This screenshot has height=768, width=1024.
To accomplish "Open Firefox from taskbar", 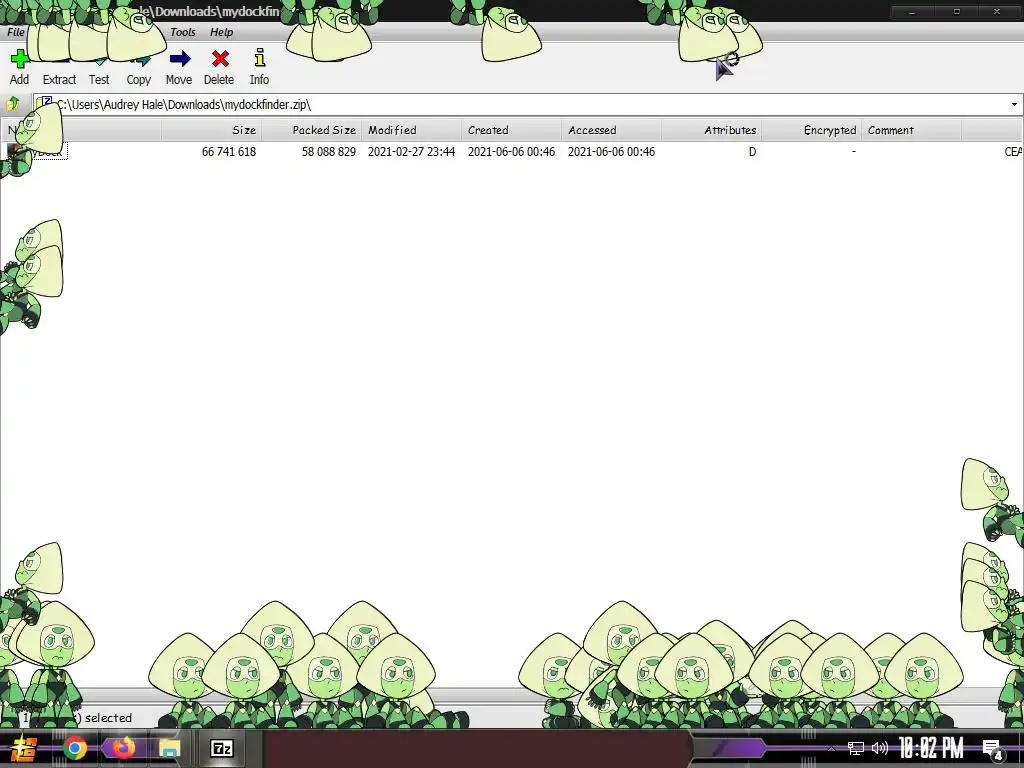I will click(x=122, y=748).
